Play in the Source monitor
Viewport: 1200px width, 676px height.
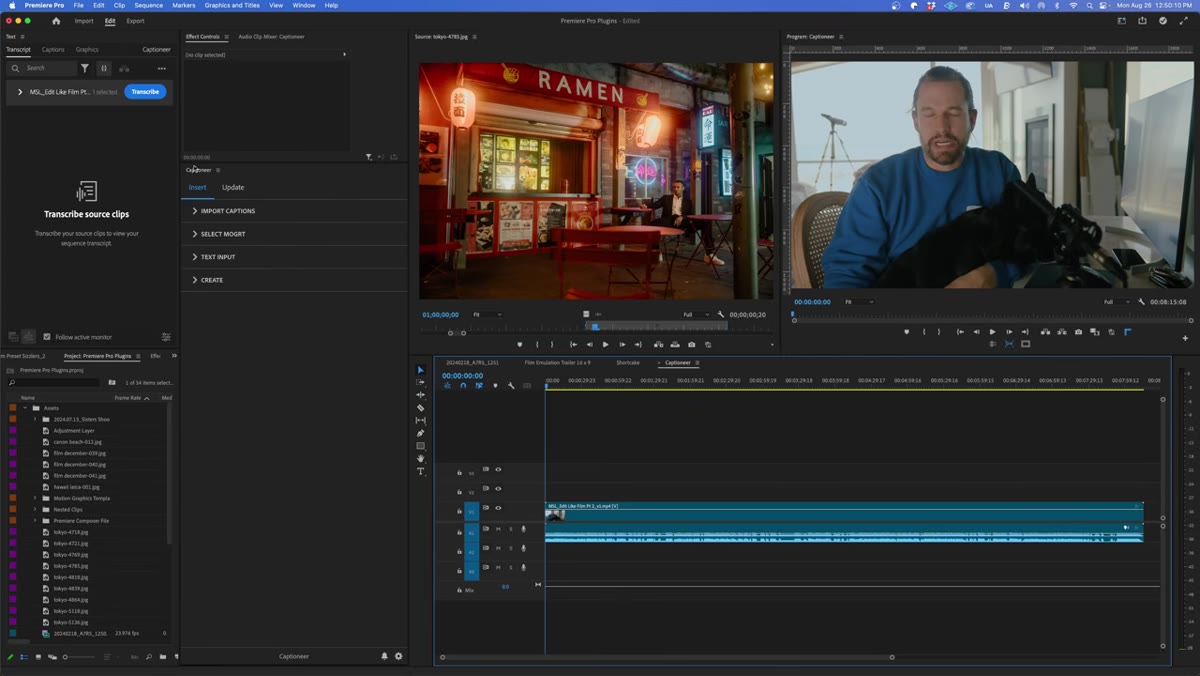click(x=605, y=345)
